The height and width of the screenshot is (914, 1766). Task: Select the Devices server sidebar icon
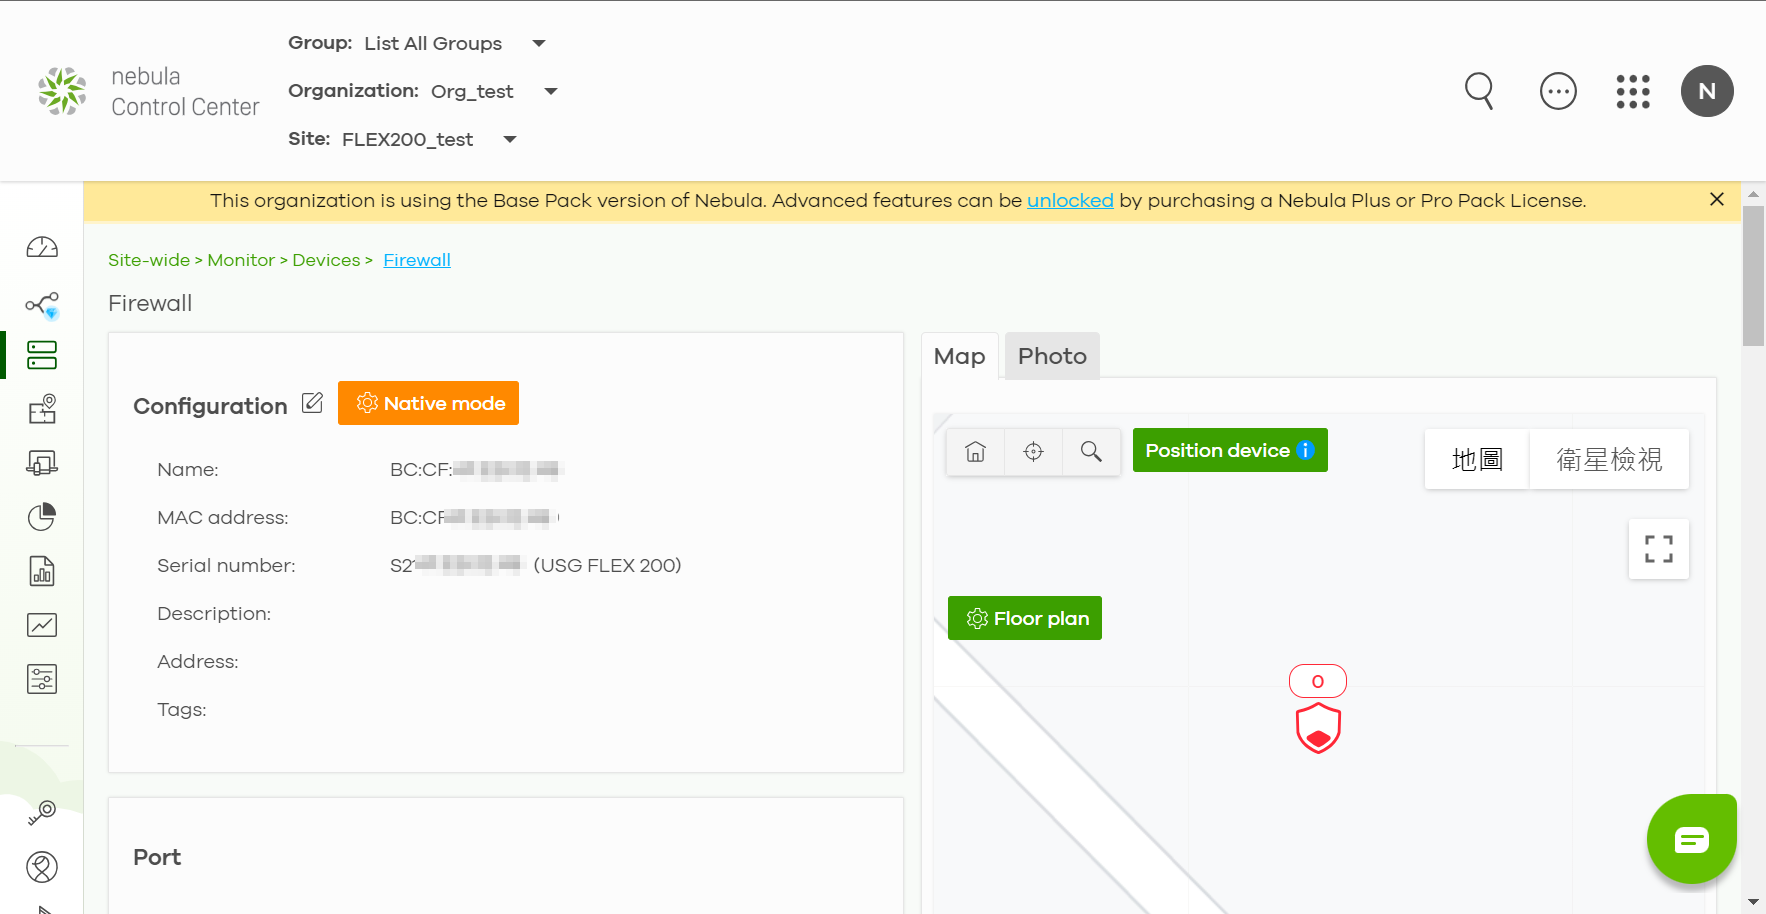(x=42, y=355)
